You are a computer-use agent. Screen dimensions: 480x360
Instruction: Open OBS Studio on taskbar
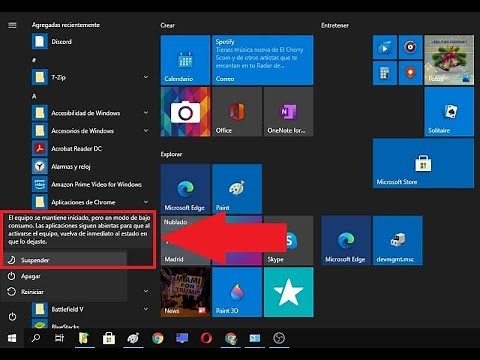pos(279,338)
